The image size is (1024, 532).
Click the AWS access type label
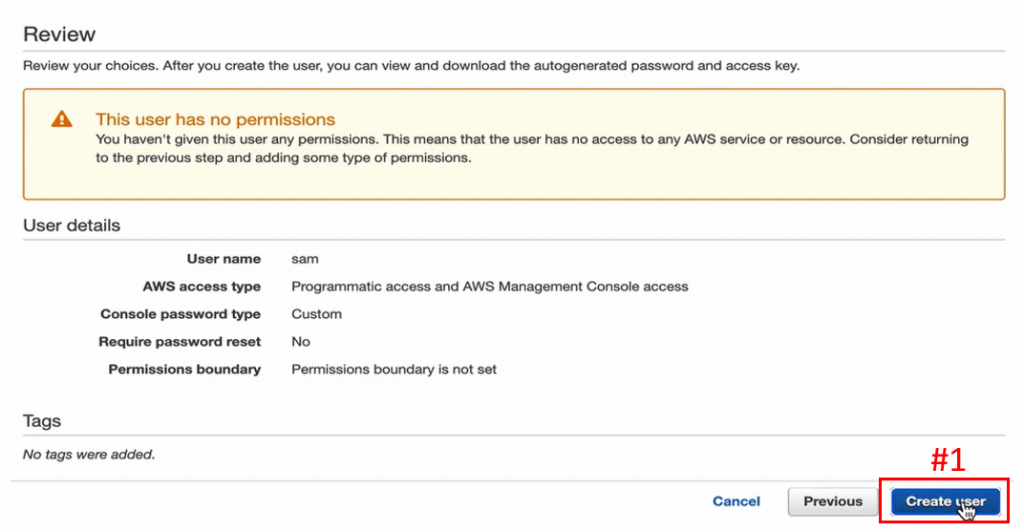point(201,286)
